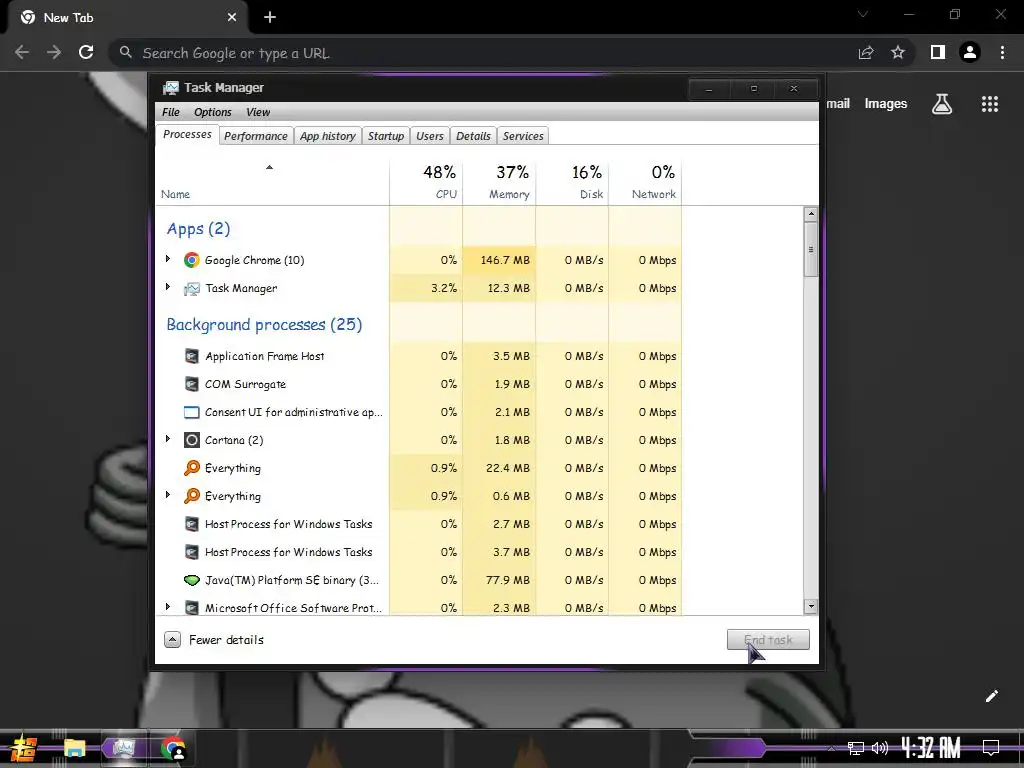Click Host Process icon with 2.7 MB memory
Image resolution: width=1024 pixels, height=768 pixels.
coord(191,524)
